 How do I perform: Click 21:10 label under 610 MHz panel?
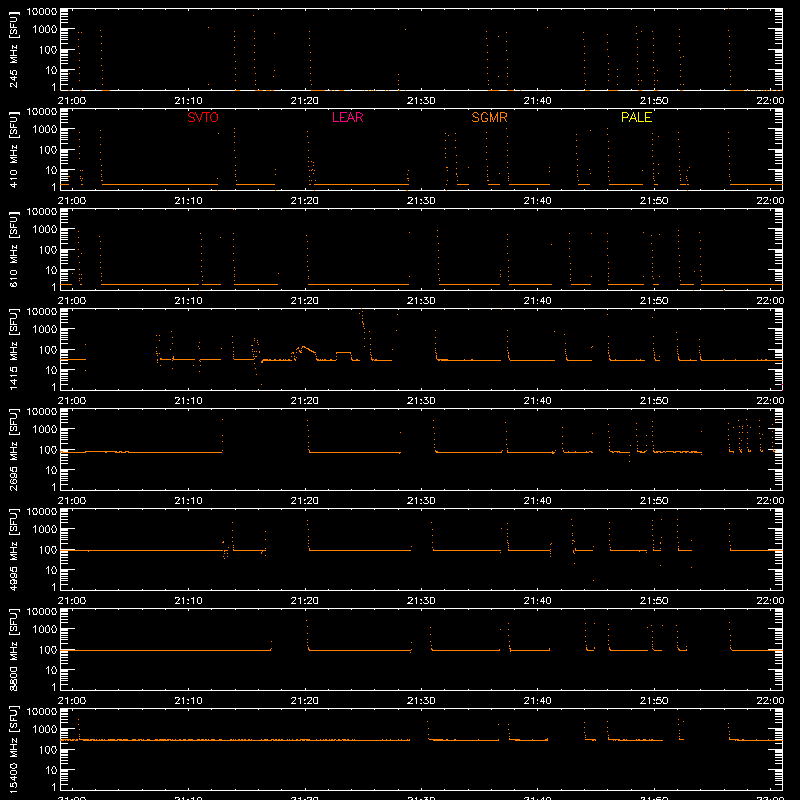[188, 301]
